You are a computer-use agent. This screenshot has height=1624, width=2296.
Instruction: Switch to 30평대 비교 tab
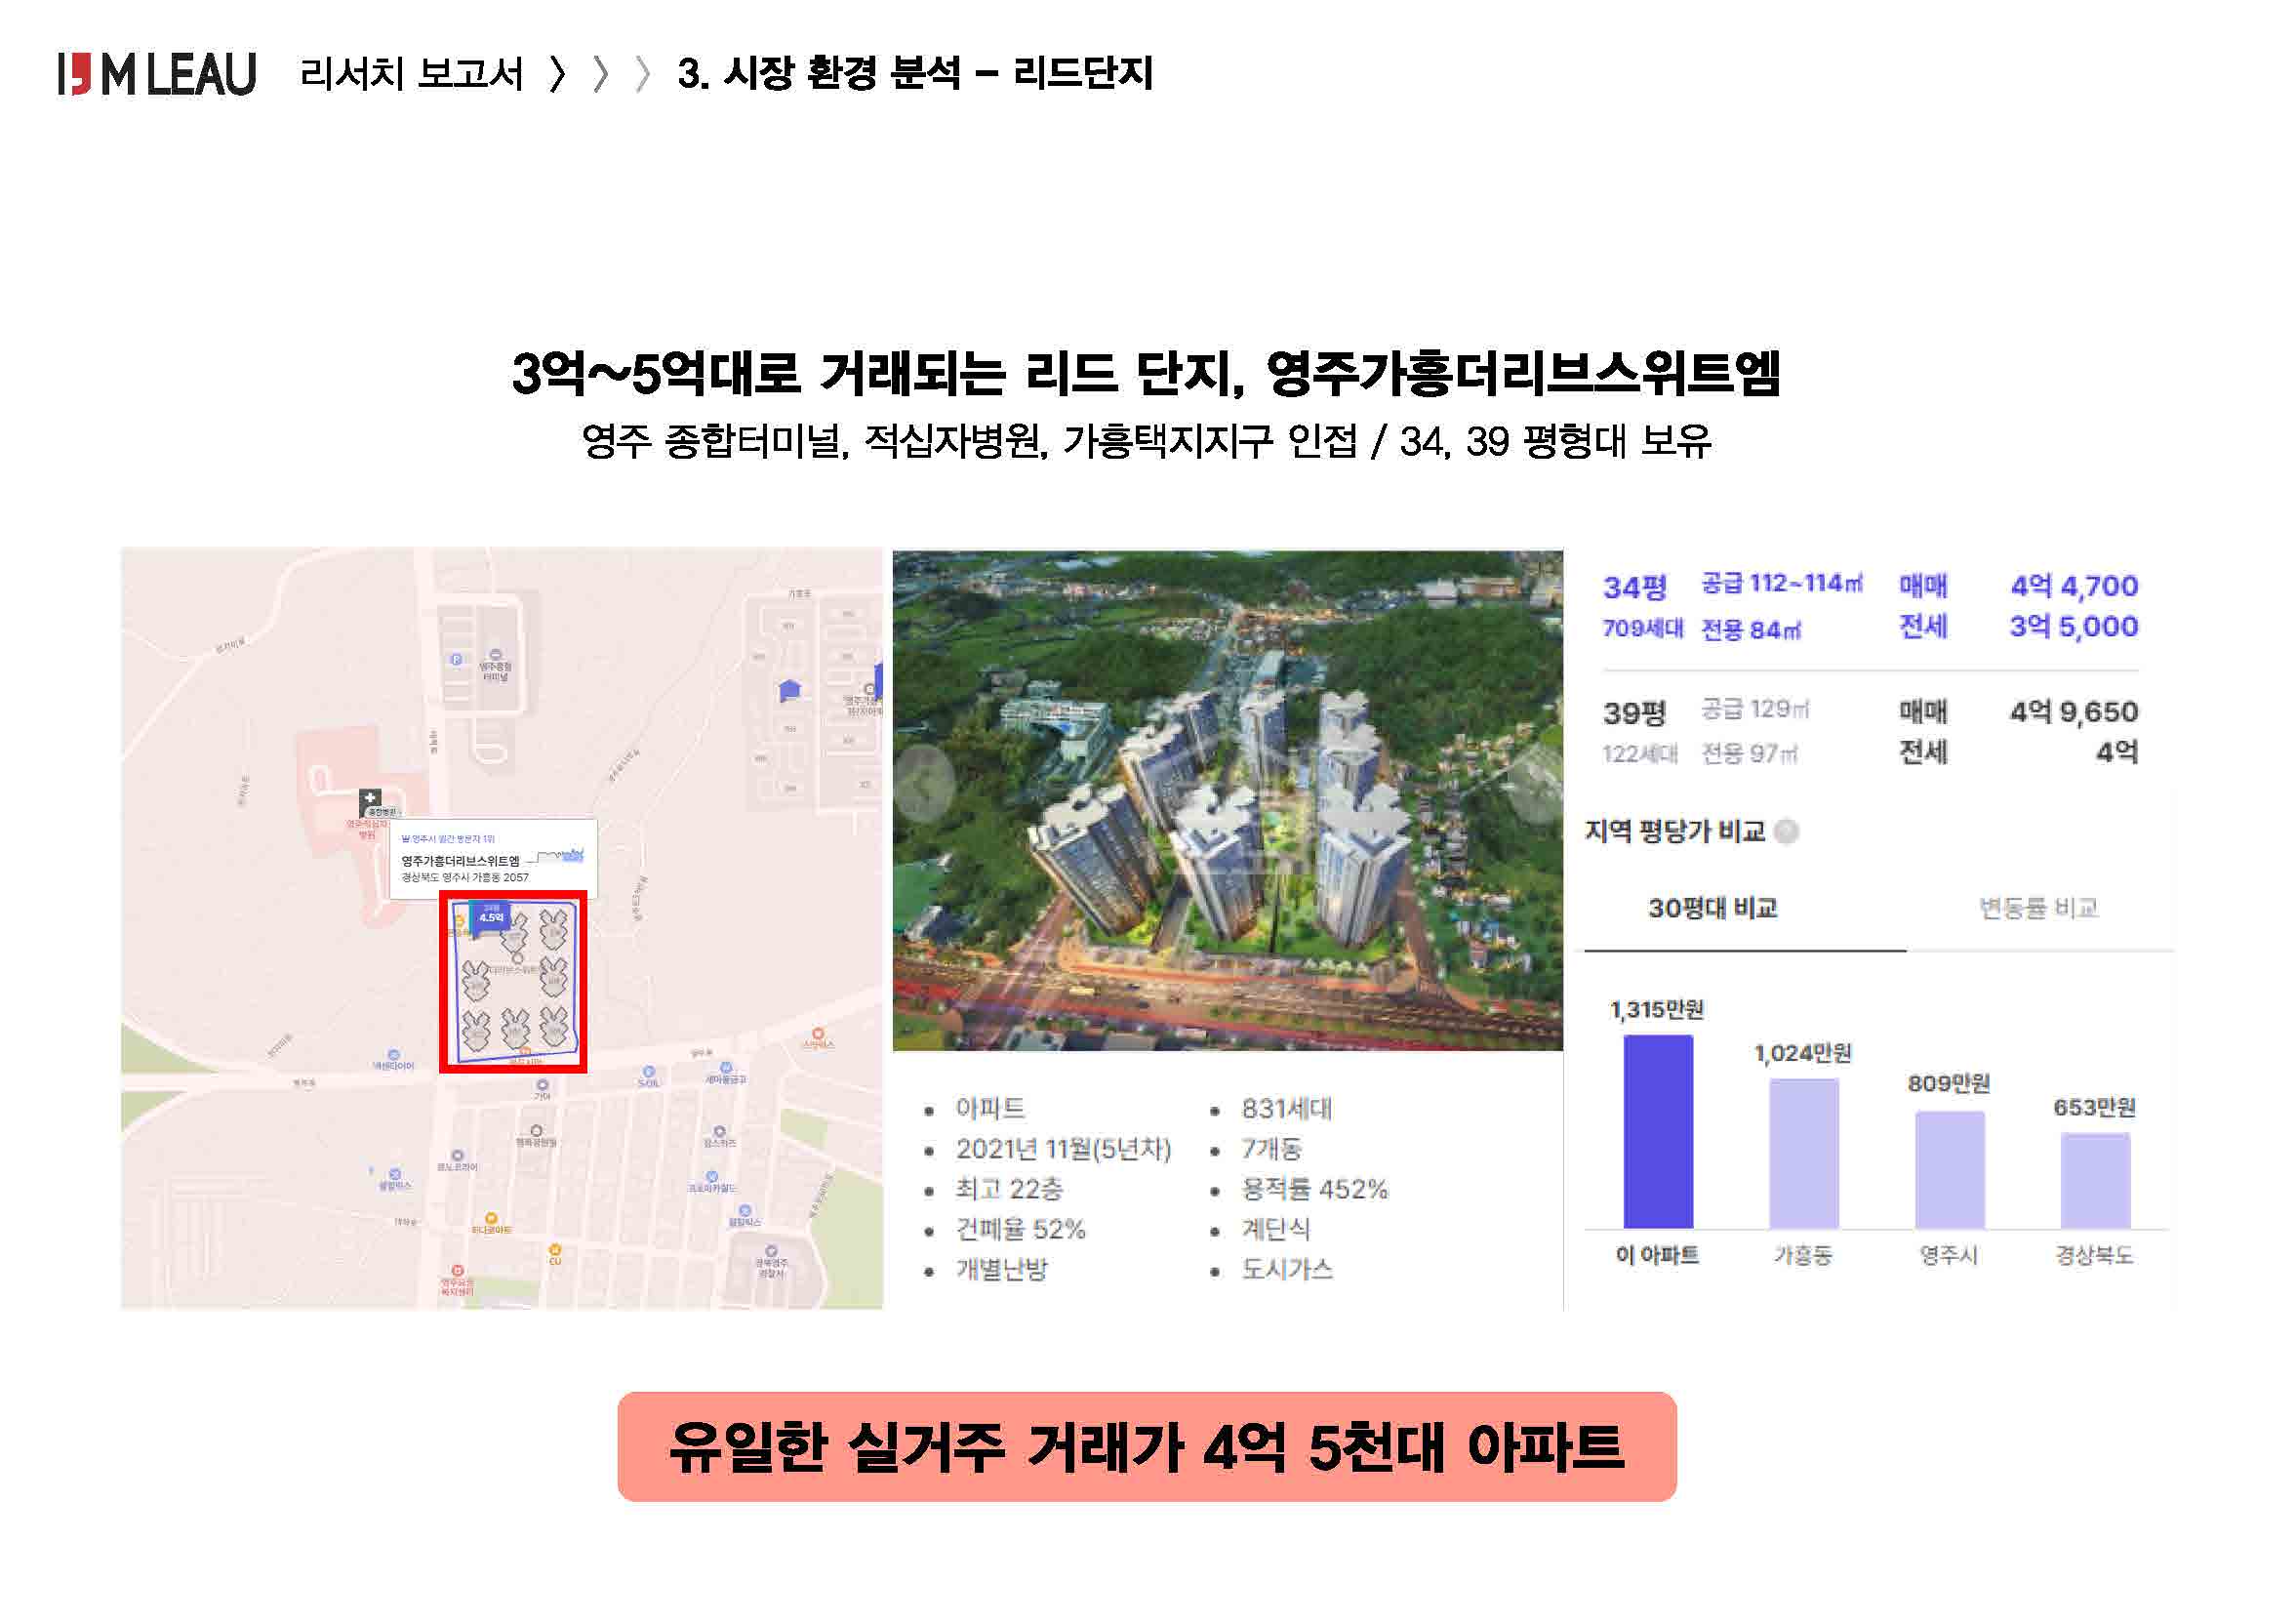click(1712, 908)
